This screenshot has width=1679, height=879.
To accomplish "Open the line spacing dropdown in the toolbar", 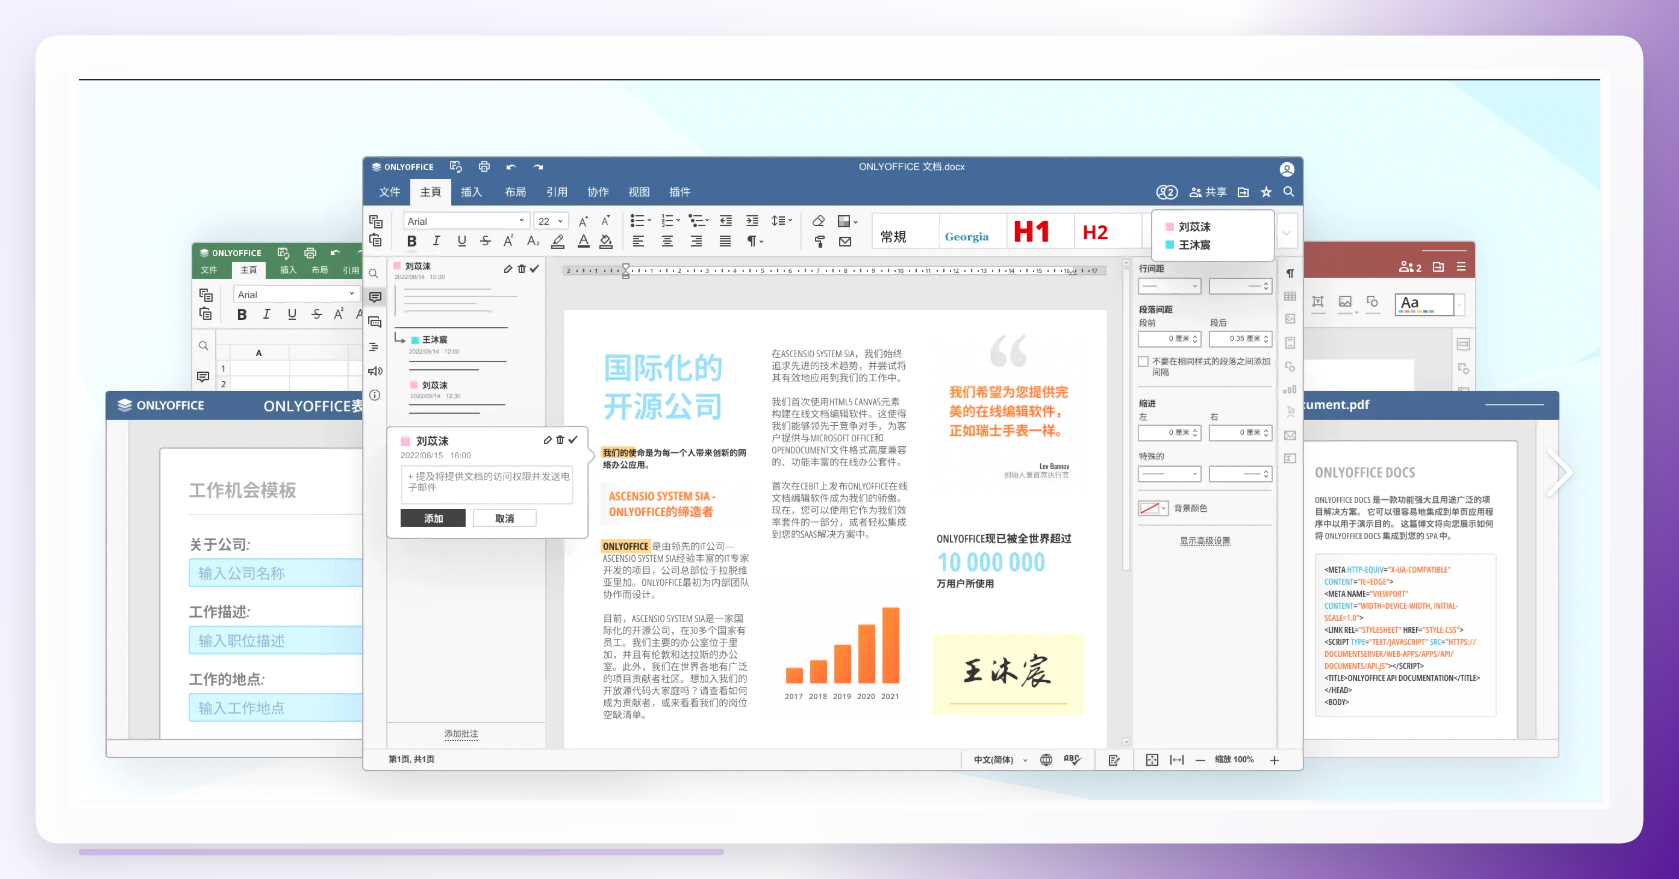I will [781, 221].
